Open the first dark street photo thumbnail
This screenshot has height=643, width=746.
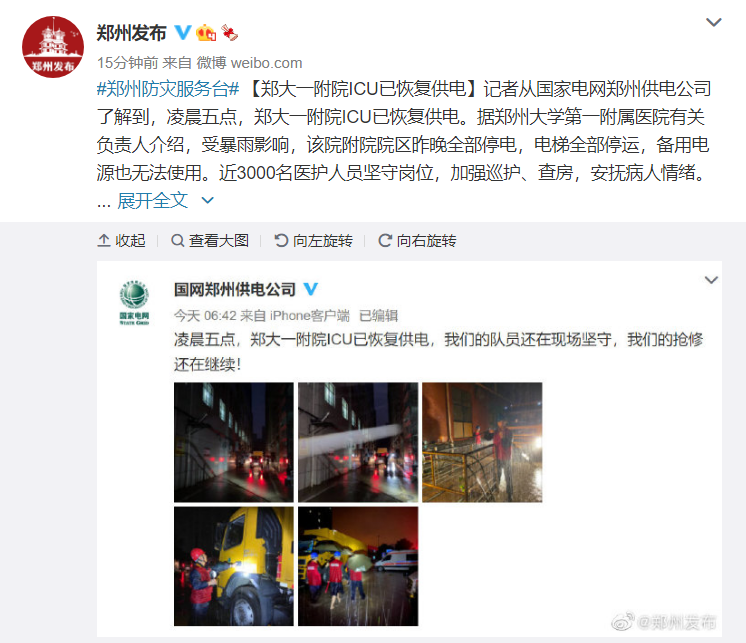234,442
